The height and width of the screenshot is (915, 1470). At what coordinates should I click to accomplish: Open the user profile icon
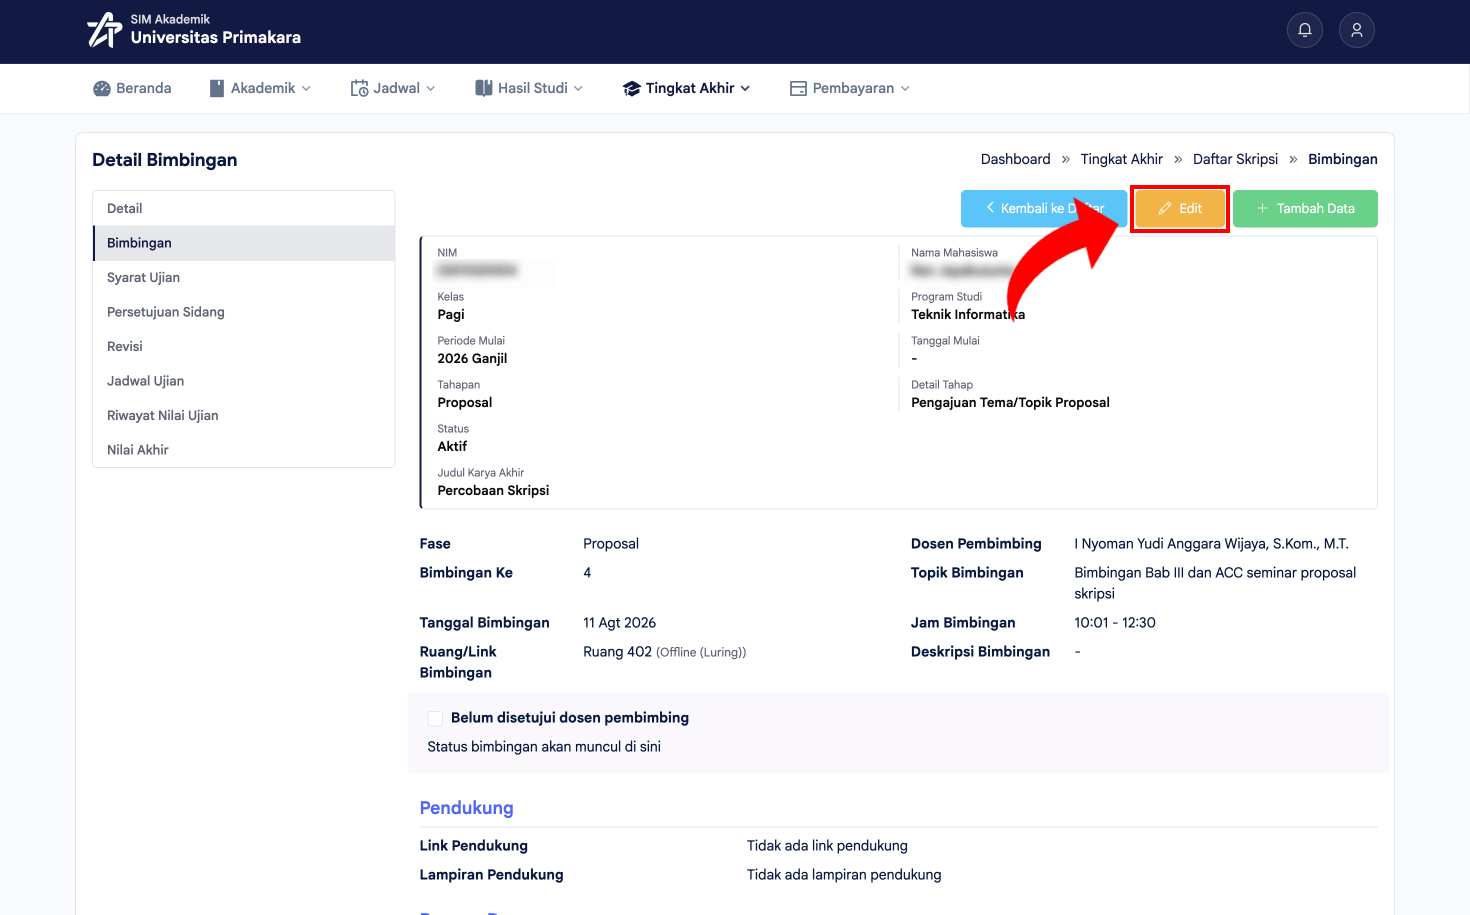pyautogui.click(x=1357, y=30)
